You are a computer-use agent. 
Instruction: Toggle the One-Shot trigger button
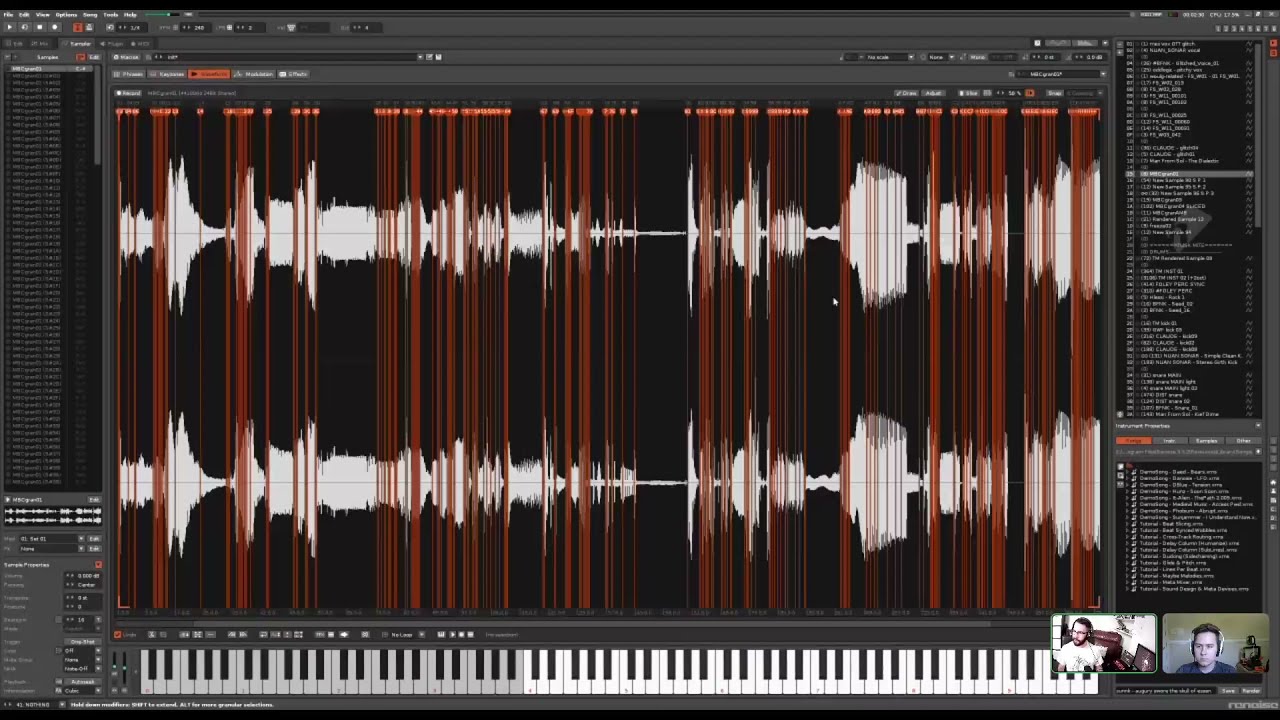(x=82, y=642)
